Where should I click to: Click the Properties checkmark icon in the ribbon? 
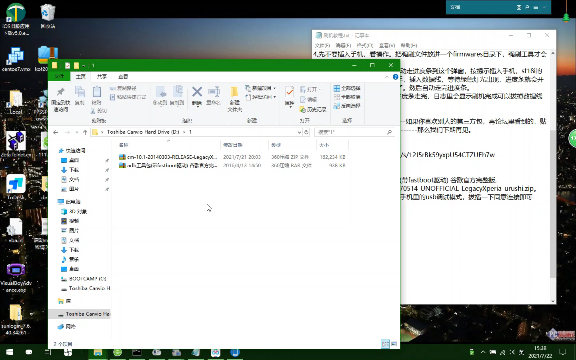click(289, 92)
